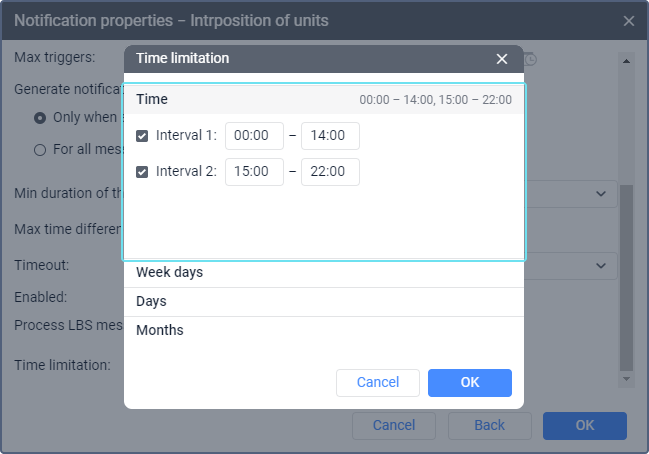Viewport: 649px width, 454px height.
Task: Click the Interval 2 end time 22:00 field
Action: click(330, 172)
